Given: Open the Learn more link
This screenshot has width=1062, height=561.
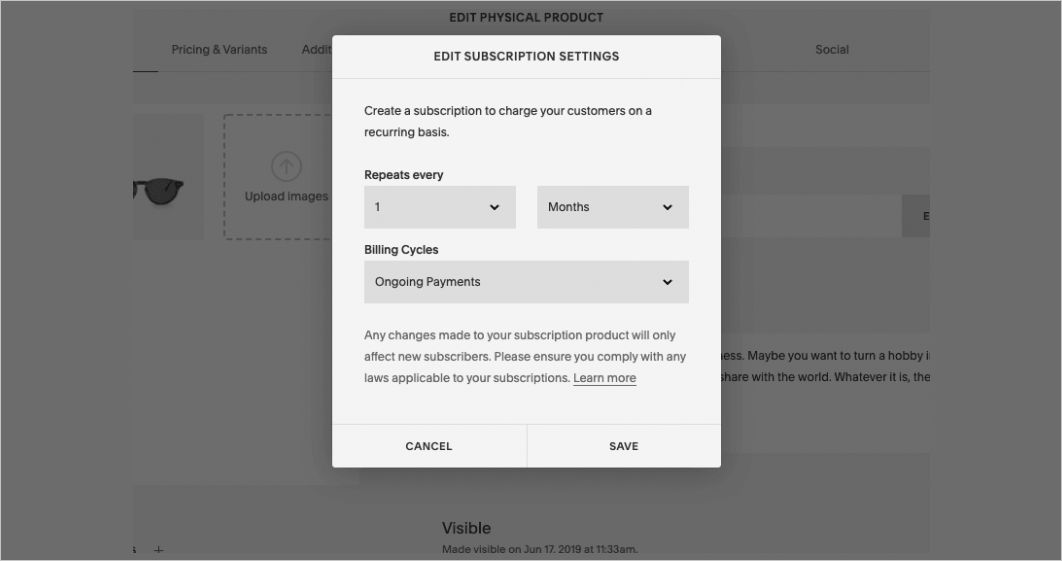Looking at the screenshot, I should pos(604,378).
